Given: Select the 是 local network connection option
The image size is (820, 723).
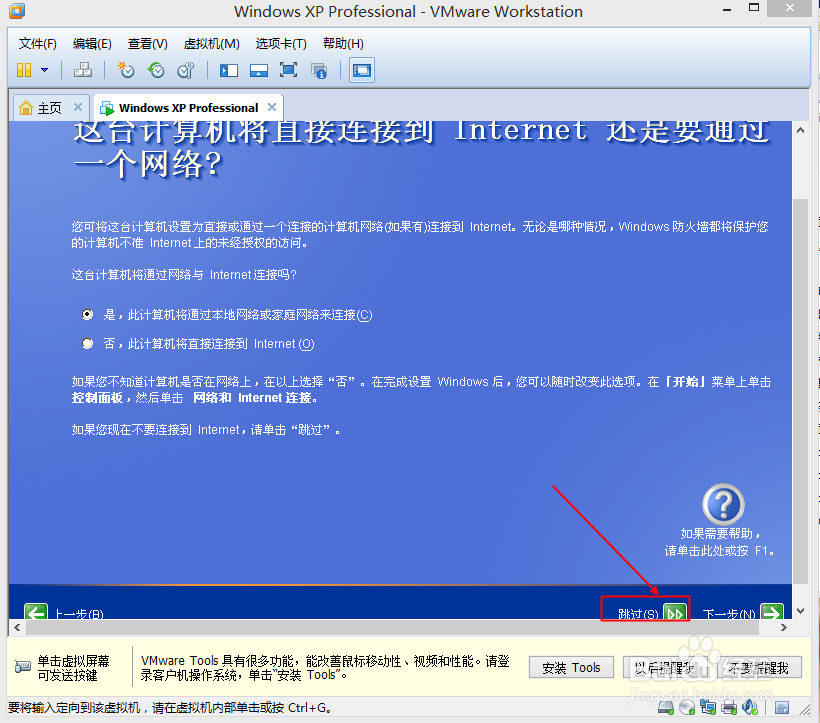Looking at the screenshot, I should click(87, 314).
